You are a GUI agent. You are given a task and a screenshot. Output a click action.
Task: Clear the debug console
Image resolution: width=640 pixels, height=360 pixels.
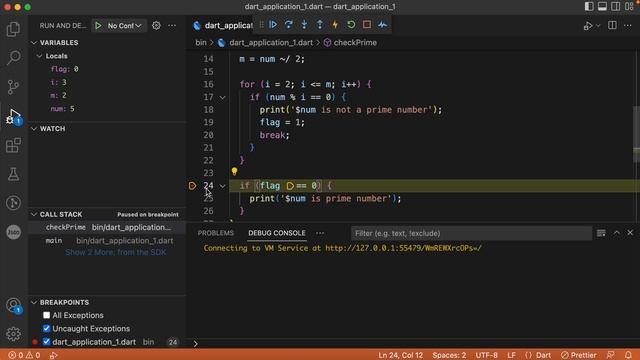(x=601, y=233)
